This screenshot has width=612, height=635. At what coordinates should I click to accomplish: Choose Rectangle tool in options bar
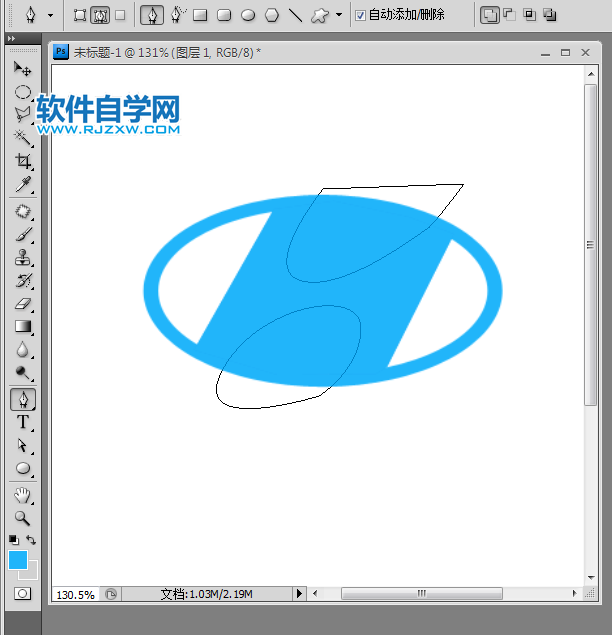pos(200,15)
